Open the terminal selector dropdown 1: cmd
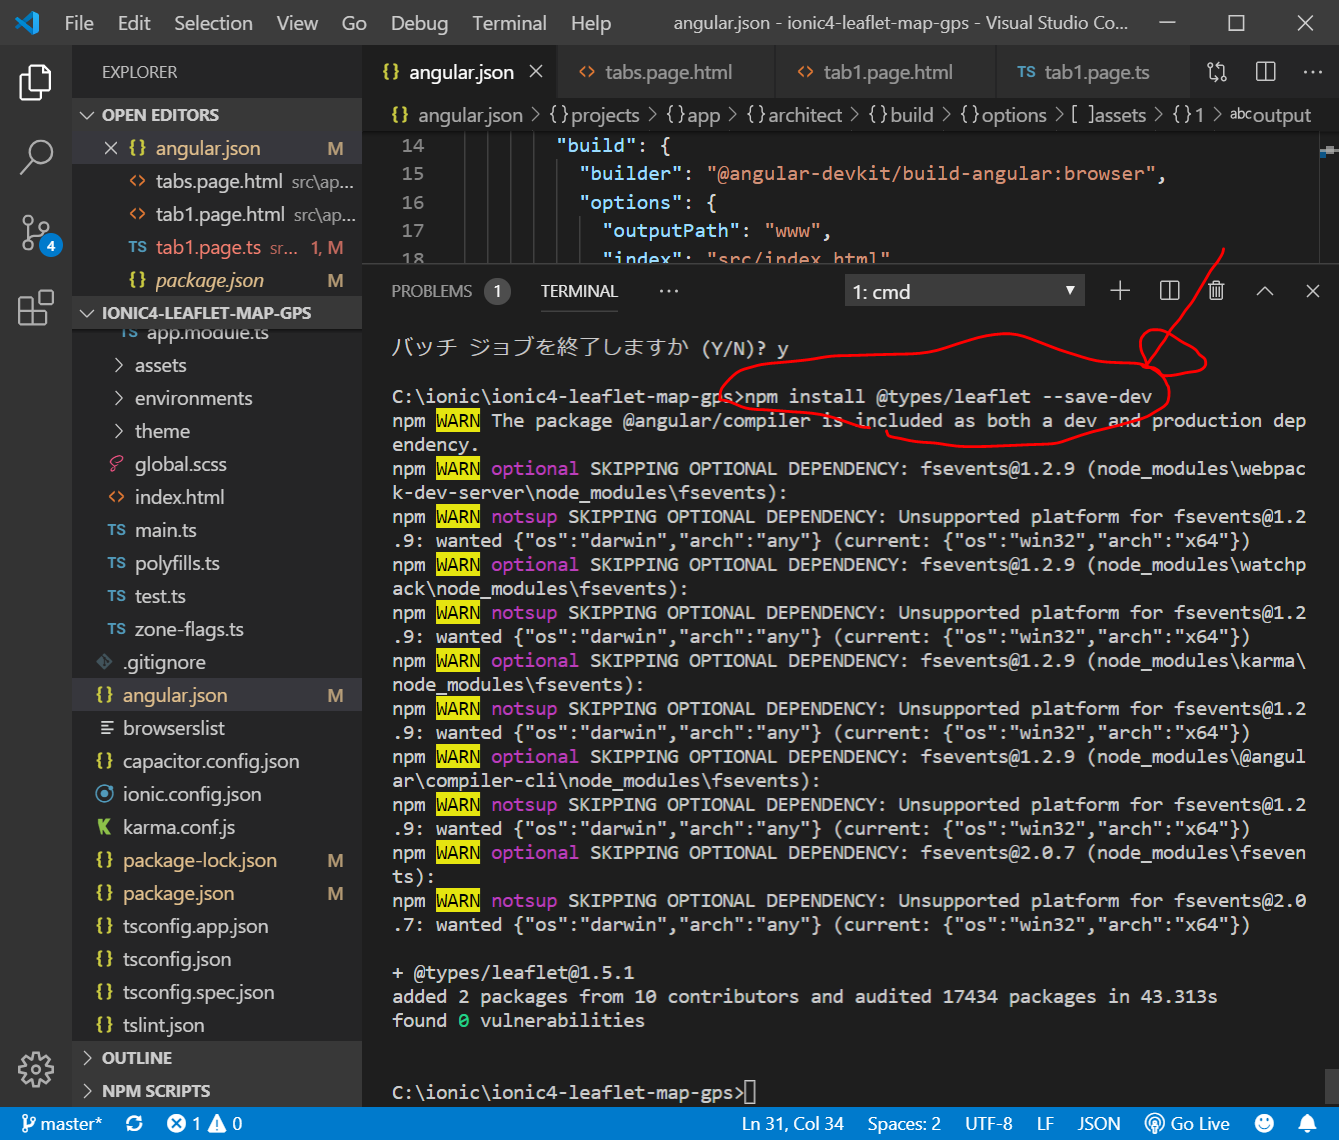The image size is (1339, 1140). (x=965, y=291)
